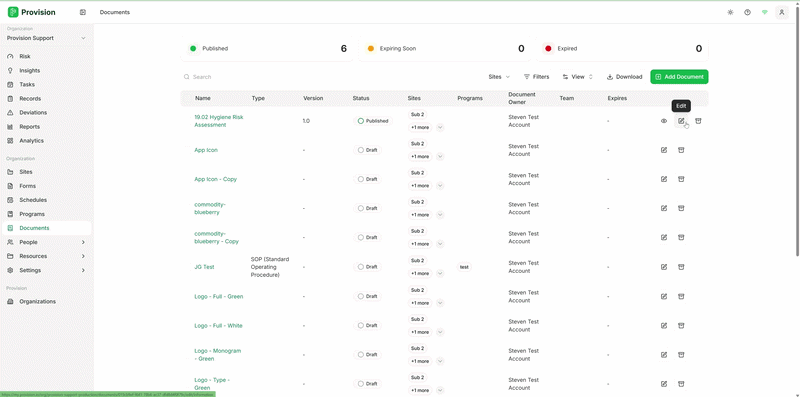The height and width of the screenshot is (397, 800).
Task: Open Schedules in the sidebar
Action: point(46,200)
